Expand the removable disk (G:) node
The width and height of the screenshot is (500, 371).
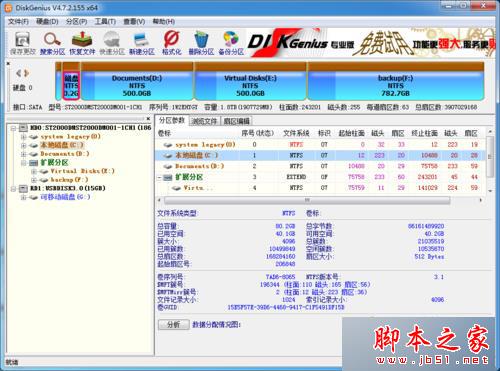pos(24,197)
